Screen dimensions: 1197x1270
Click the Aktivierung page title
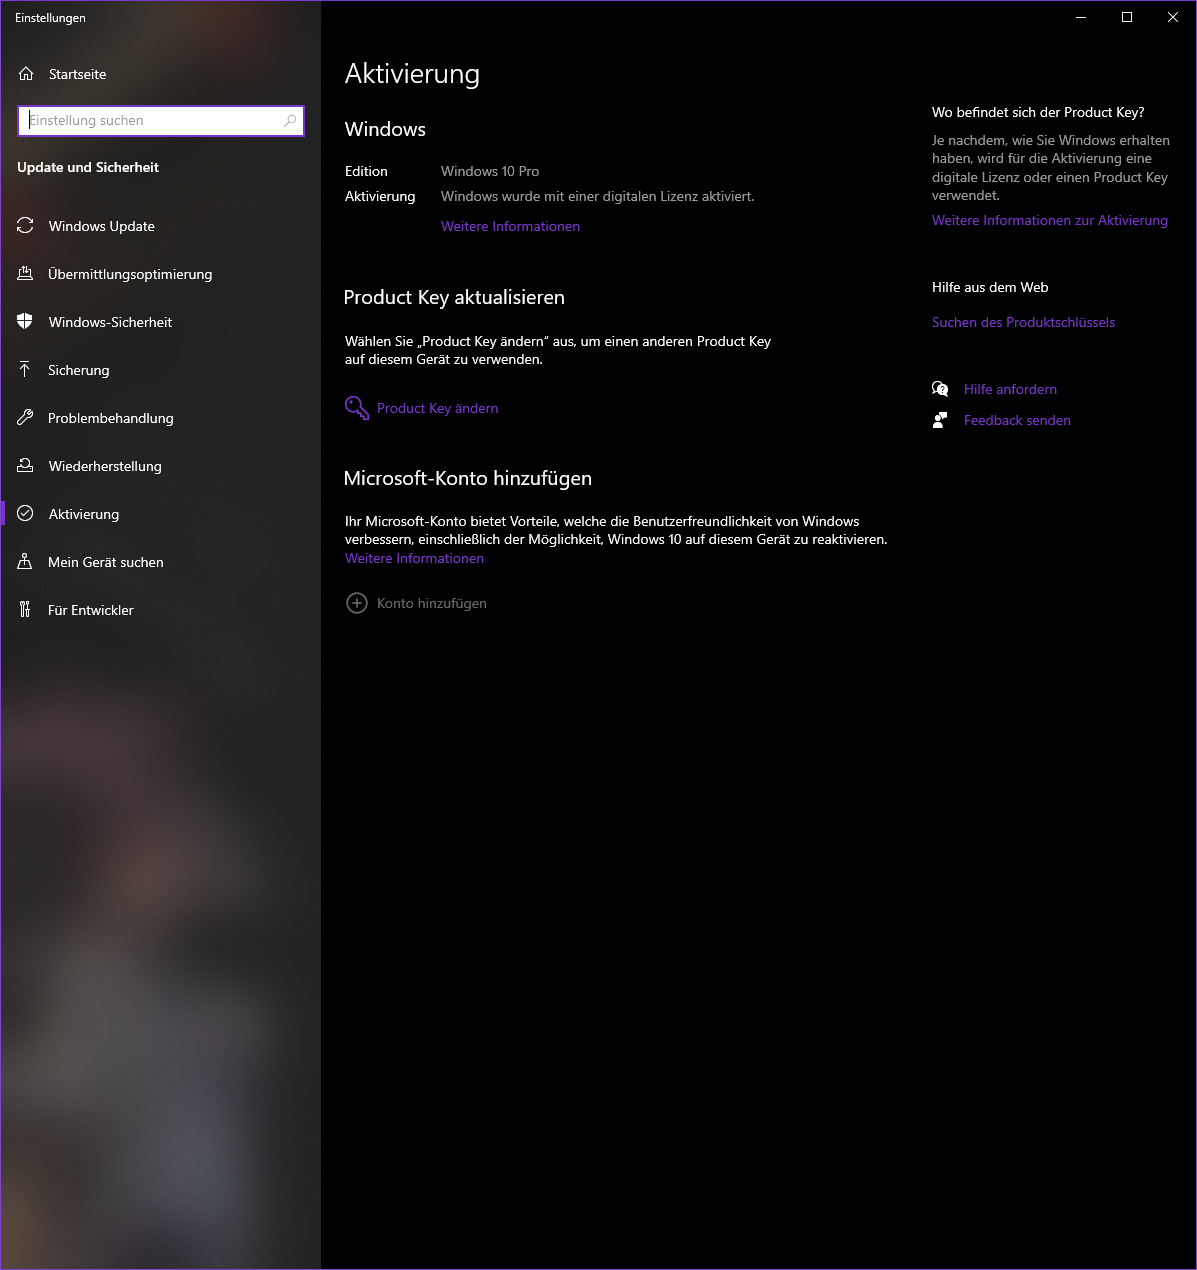(412, 74)
